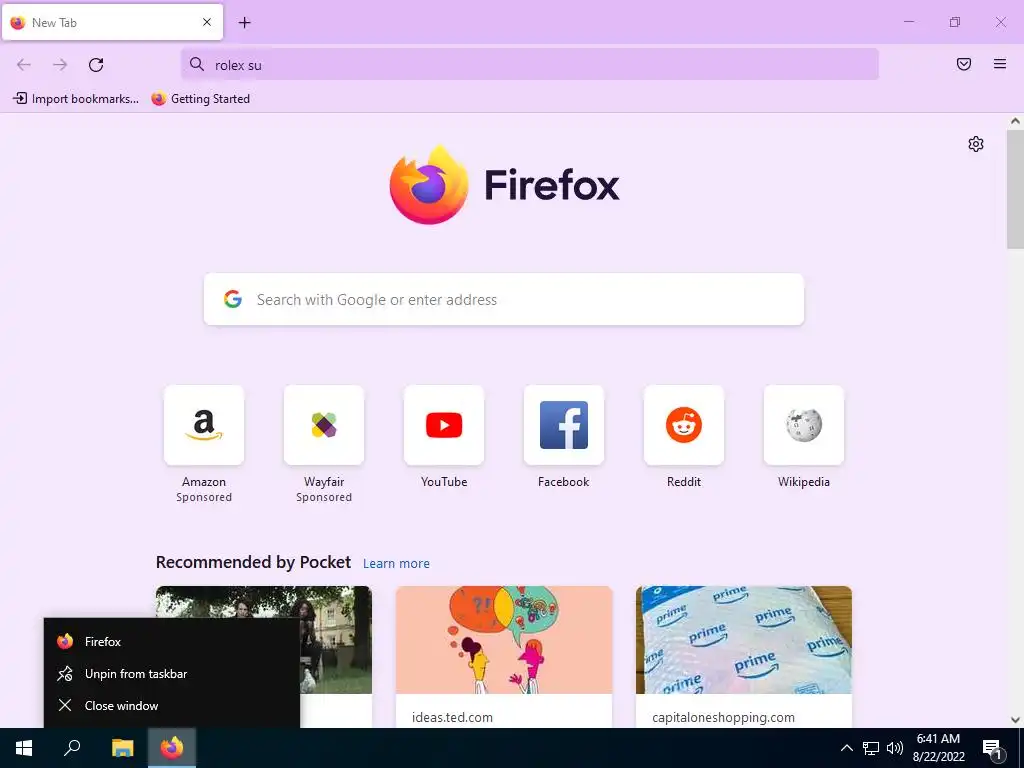Go back one page

coord(24,65)
